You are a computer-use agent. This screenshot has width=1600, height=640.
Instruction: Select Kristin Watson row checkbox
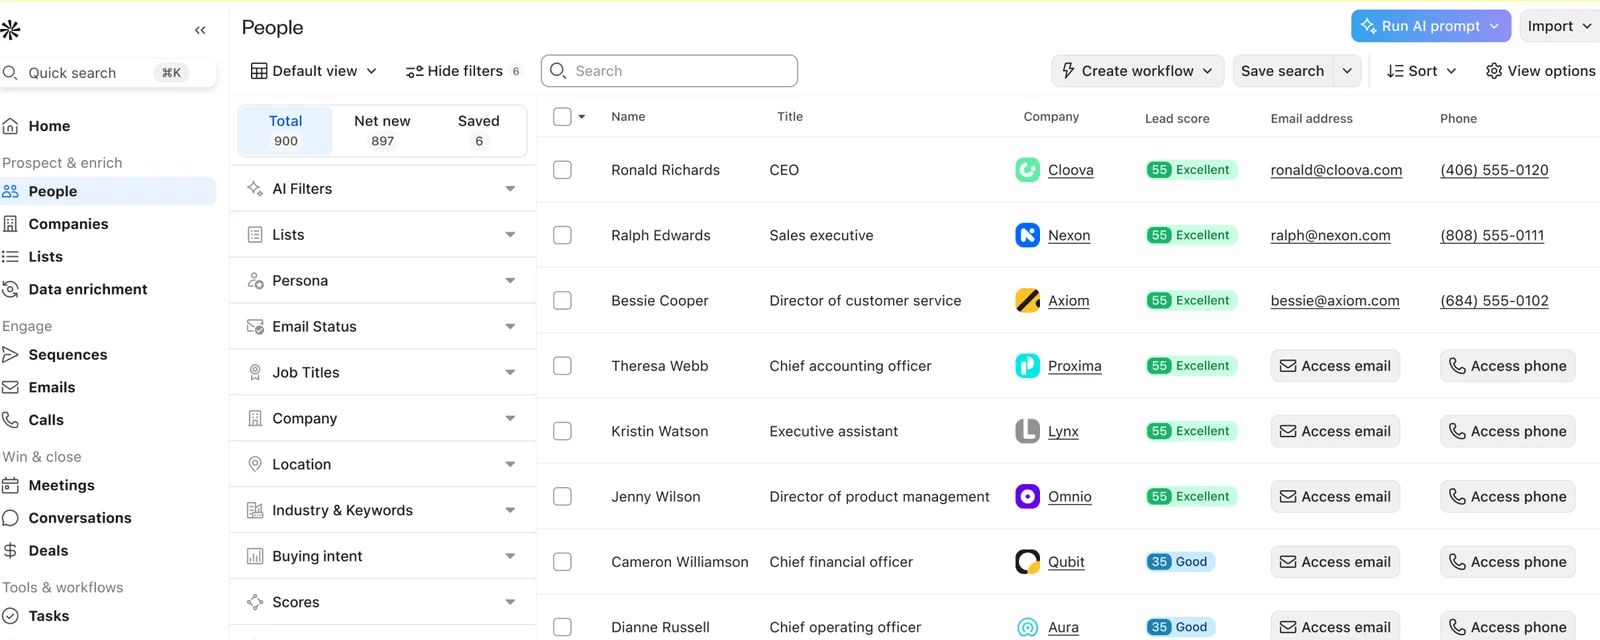562,431
